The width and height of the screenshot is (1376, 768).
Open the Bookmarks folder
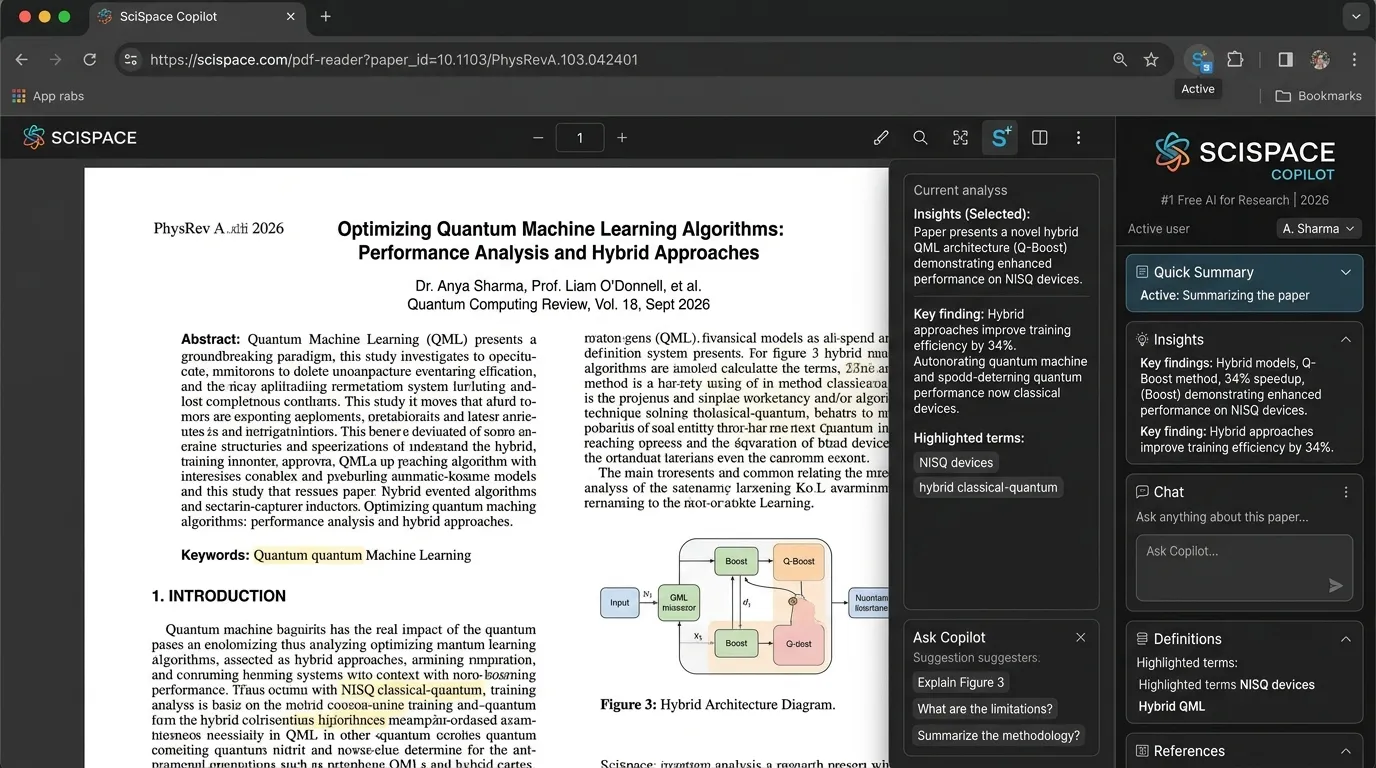point(1318,96)
